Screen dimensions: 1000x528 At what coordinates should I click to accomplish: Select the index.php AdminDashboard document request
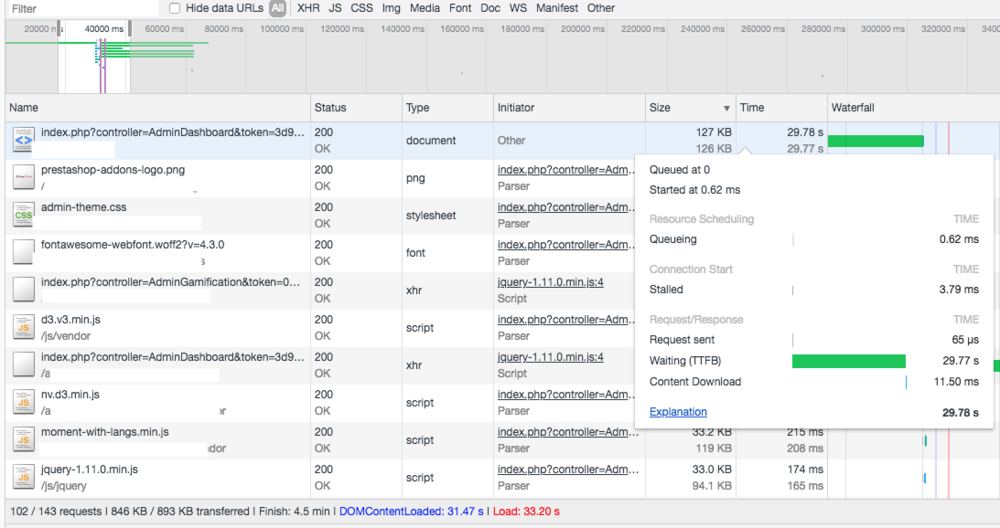click(173, 133)
